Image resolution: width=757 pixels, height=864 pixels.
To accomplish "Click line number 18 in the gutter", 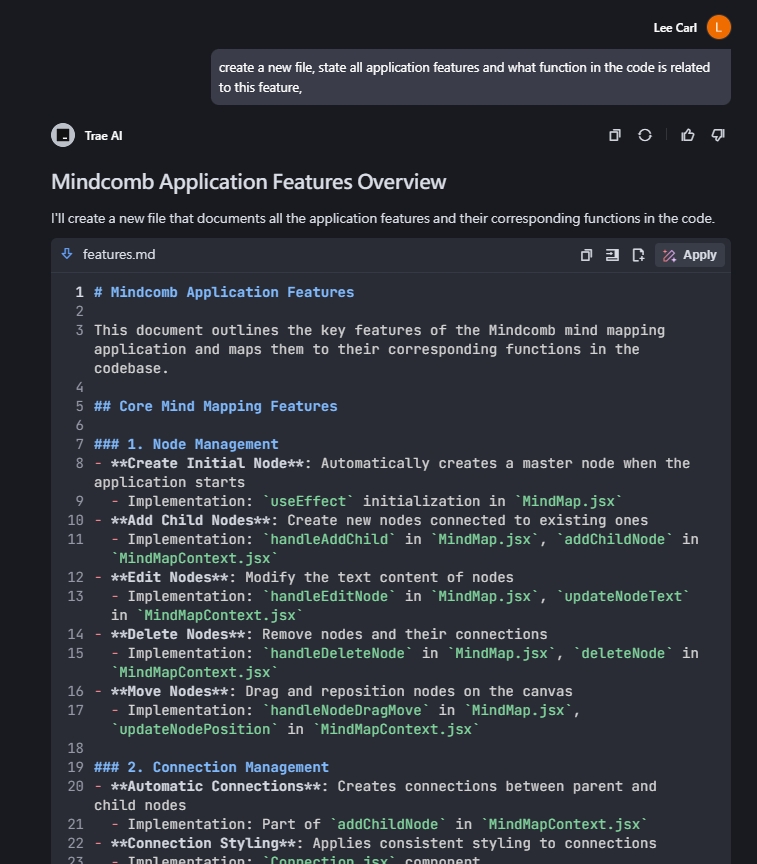I will coord(75,748).
